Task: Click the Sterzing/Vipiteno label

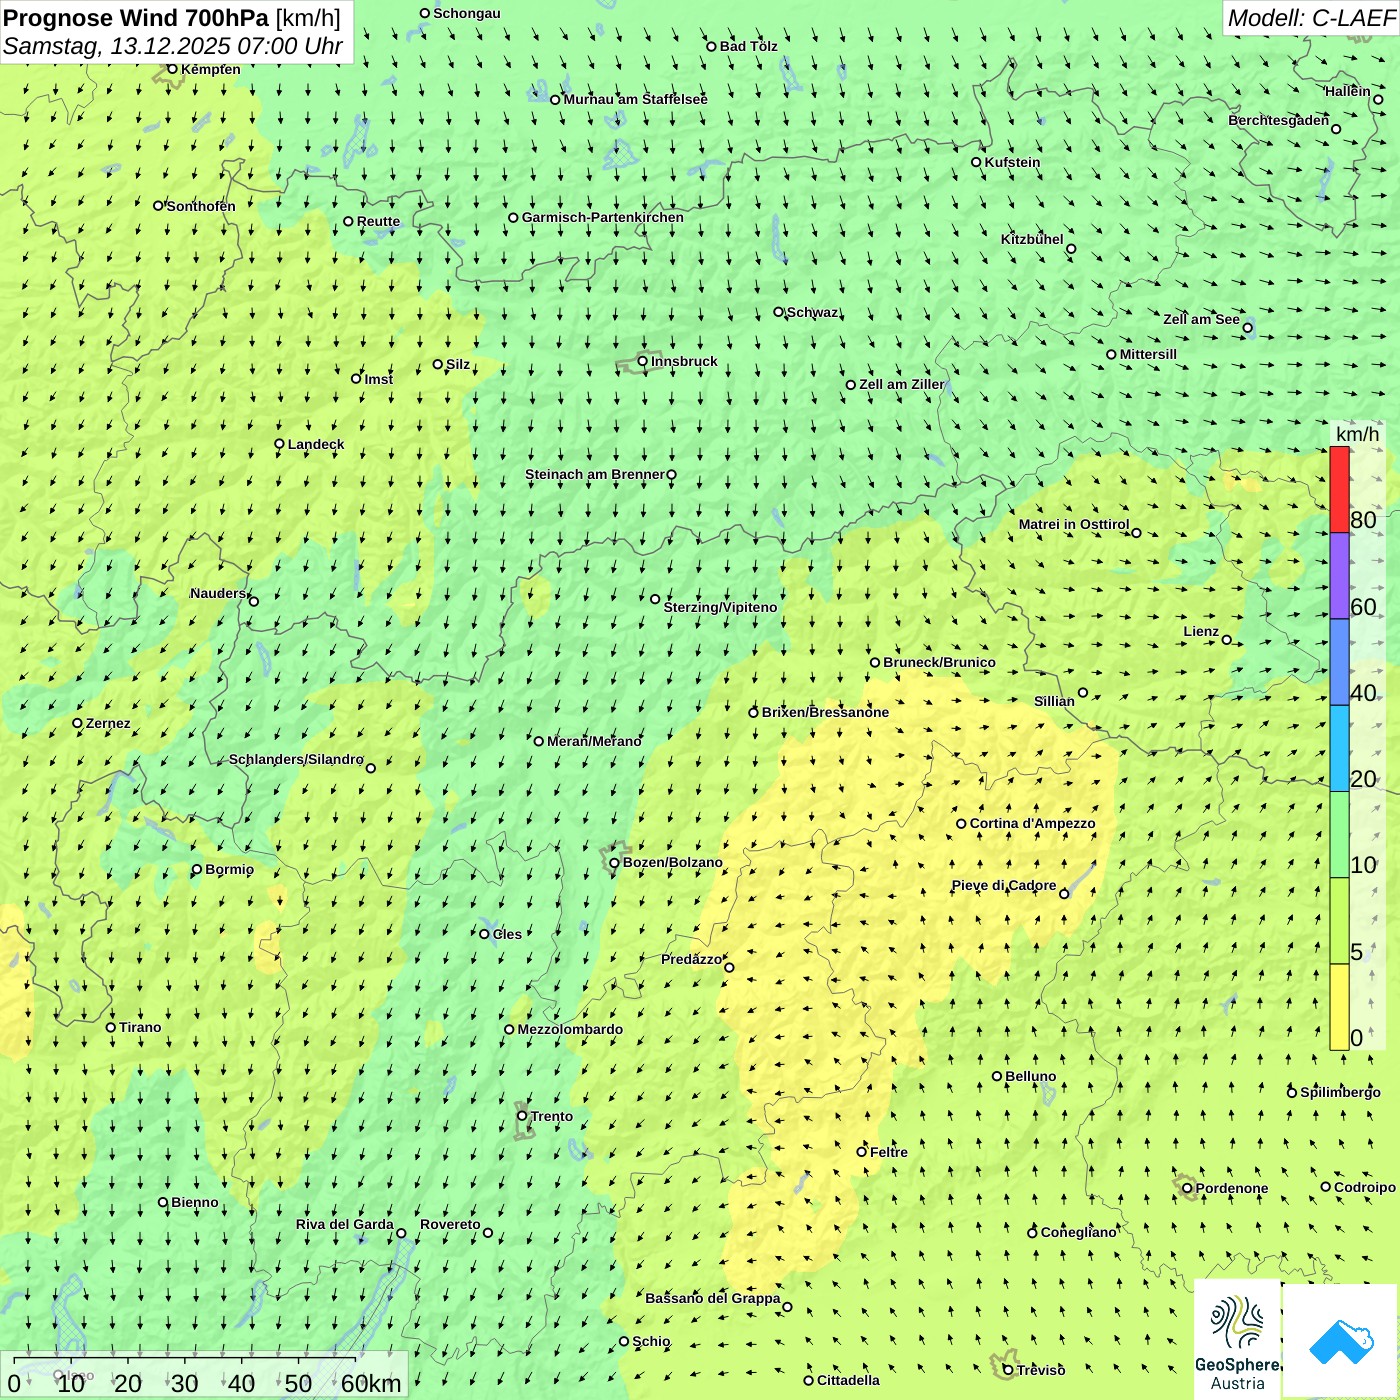Action: [720, 607]
